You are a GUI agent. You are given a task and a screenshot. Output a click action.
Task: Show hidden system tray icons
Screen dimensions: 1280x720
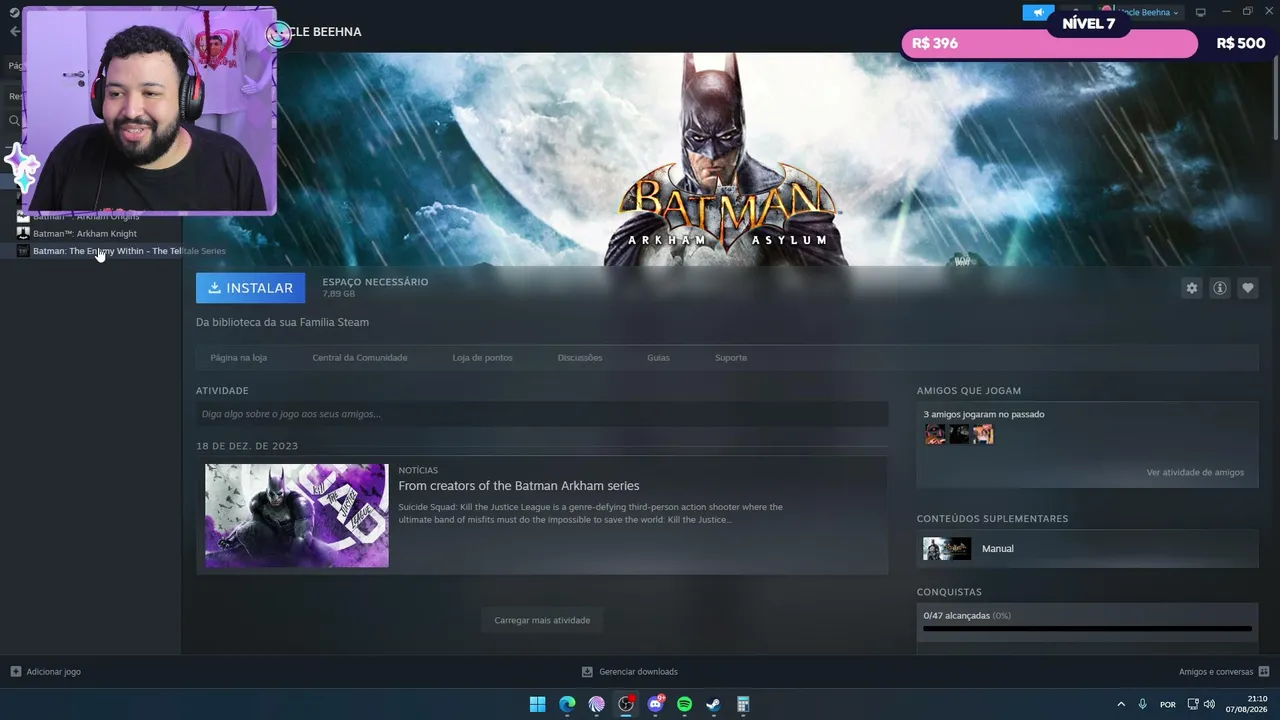point(1120,704)
